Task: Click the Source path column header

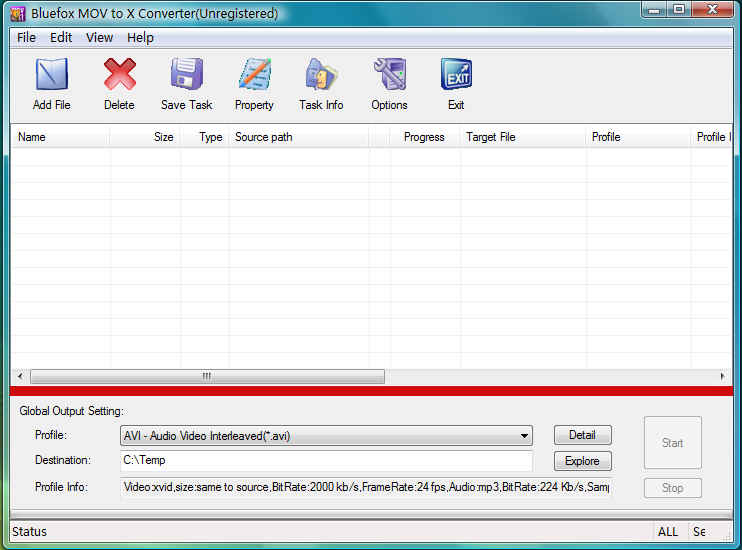Action: (299, 137)
